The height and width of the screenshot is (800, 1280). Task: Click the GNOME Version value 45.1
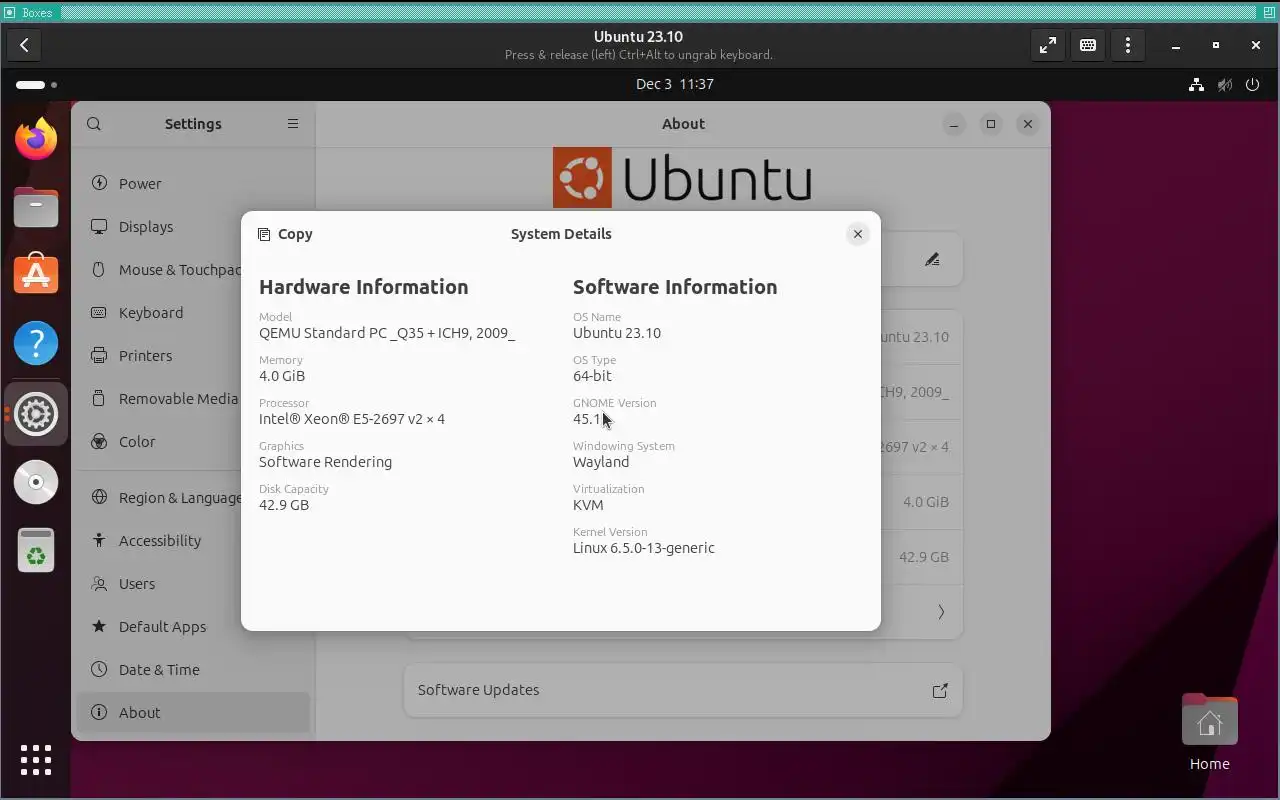tap(587, 419)
